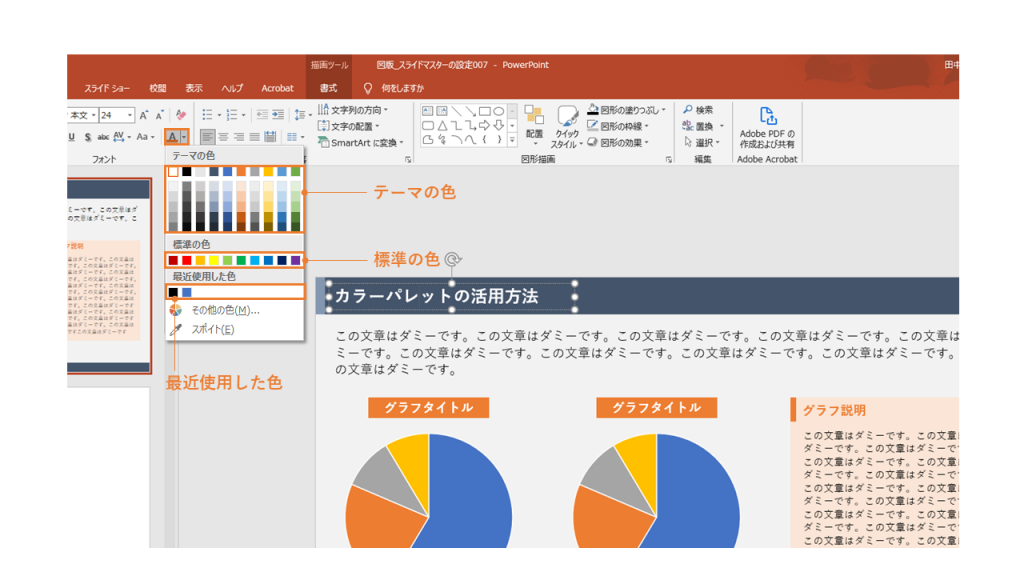Open the SmartArt に変換 dropdown
Viewport: 1024px width, 576px height.
366,142
